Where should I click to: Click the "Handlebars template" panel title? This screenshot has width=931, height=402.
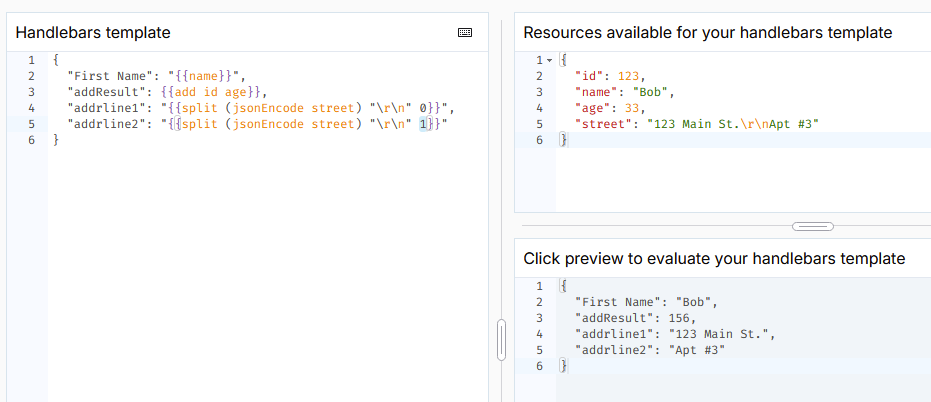click(93, 32)
